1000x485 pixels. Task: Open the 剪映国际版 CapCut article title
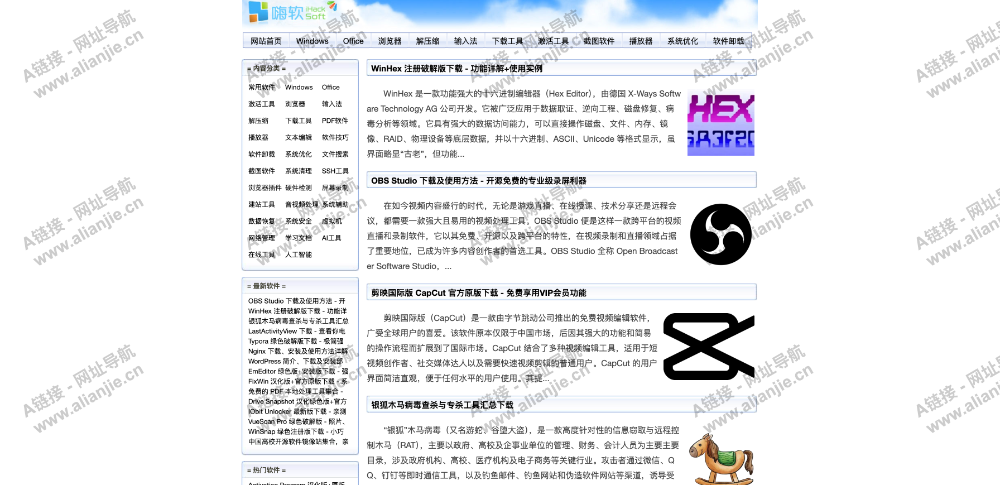coord(478,293)
